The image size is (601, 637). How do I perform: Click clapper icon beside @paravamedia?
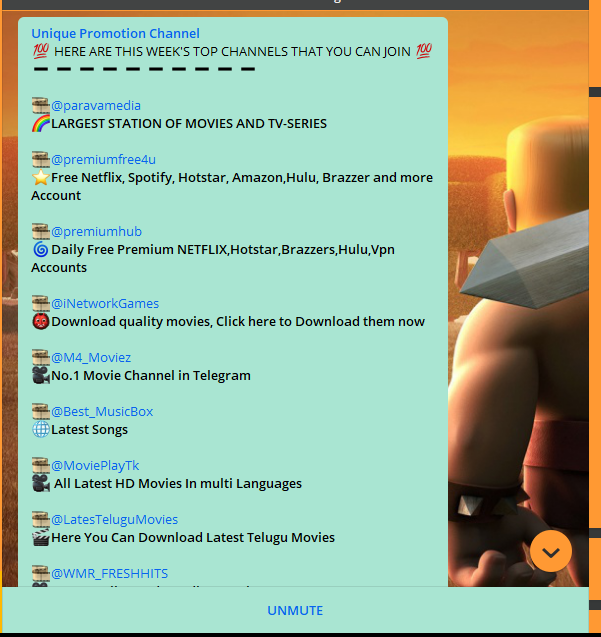(41, 106)
